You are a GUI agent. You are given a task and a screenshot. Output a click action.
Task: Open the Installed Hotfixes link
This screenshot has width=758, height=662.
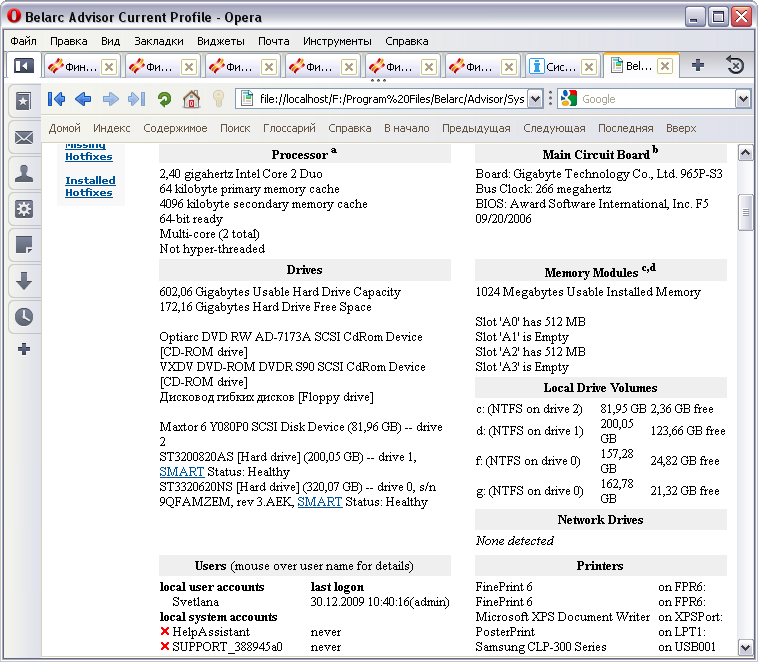(x=90, y=186)
